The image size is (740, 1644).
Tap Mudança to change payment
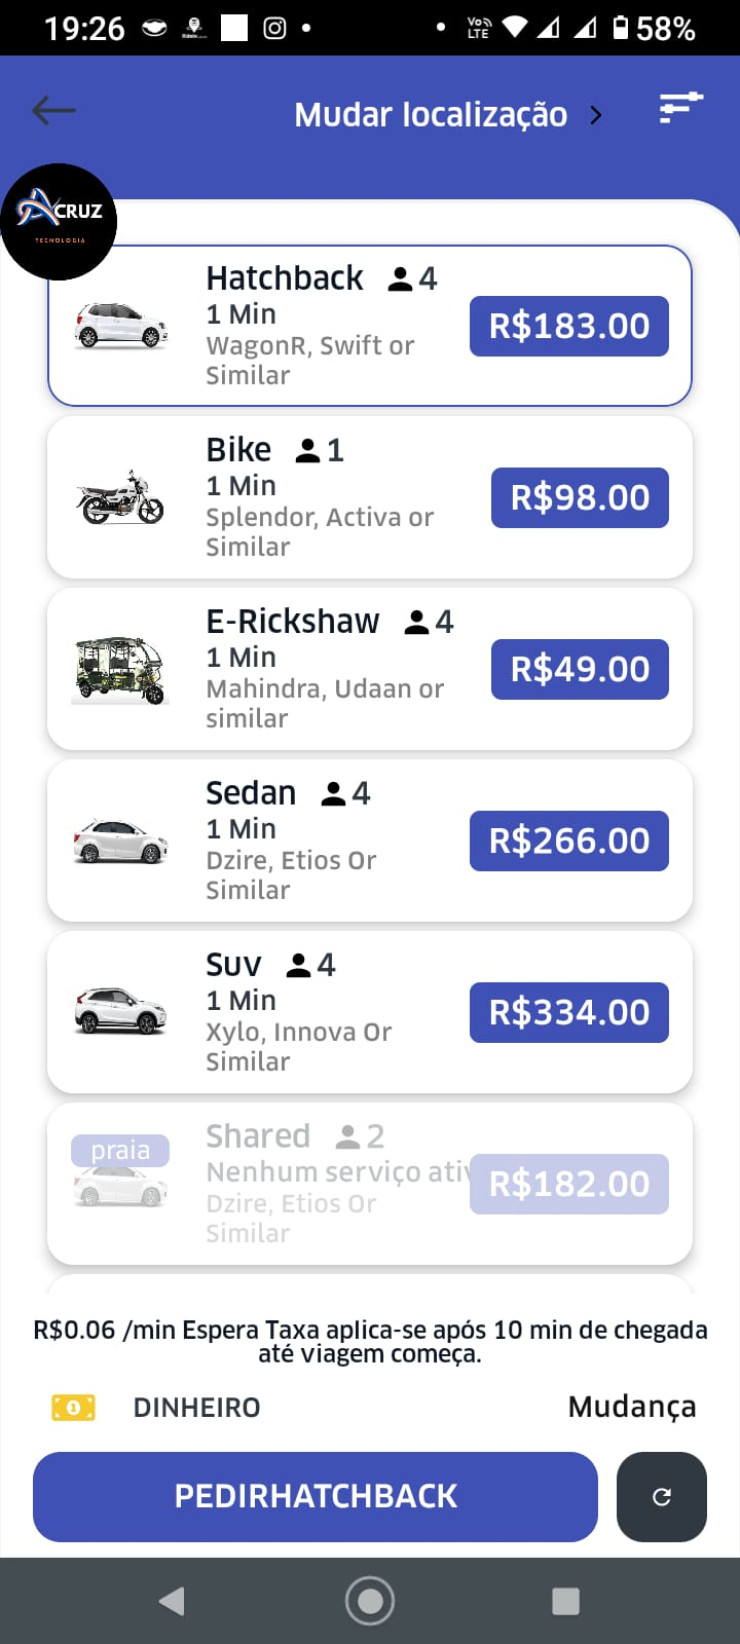(631, 1407)
